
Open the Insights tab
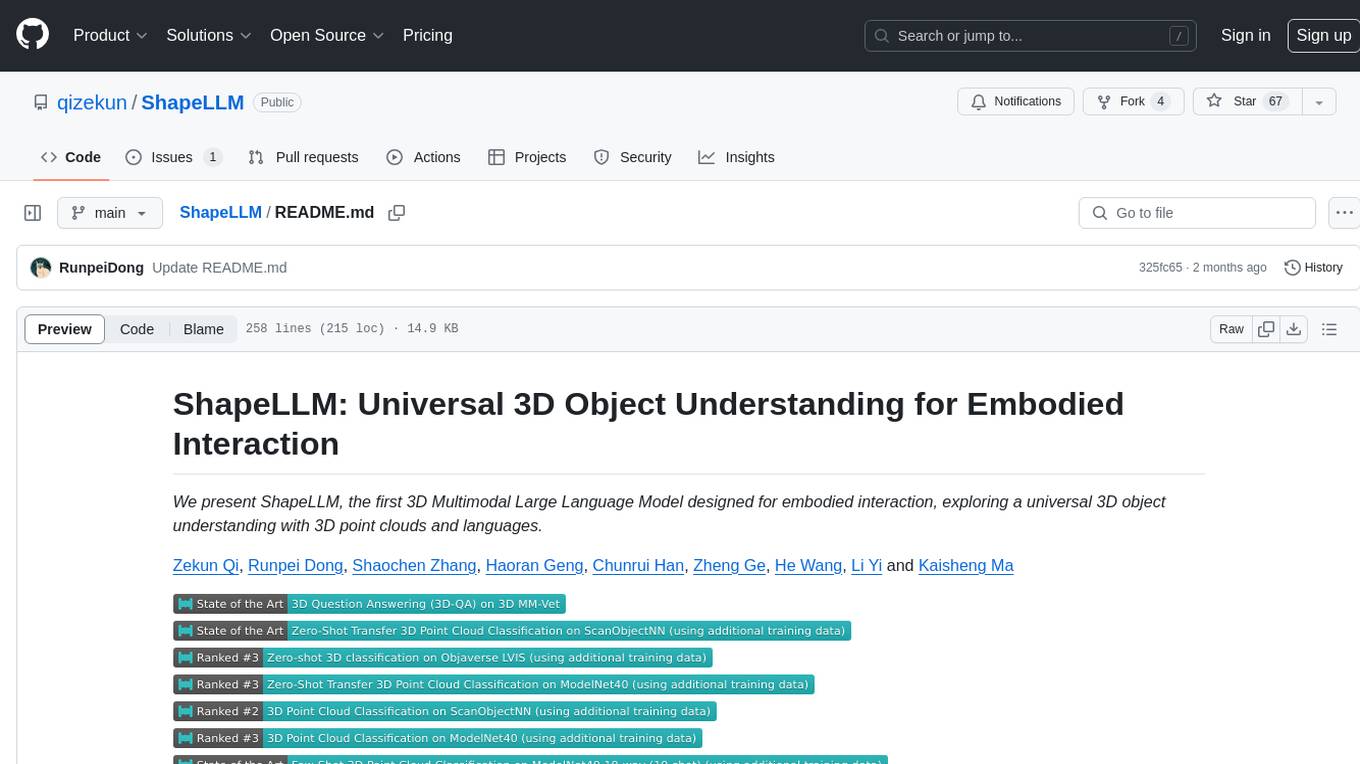coord(736,157)
